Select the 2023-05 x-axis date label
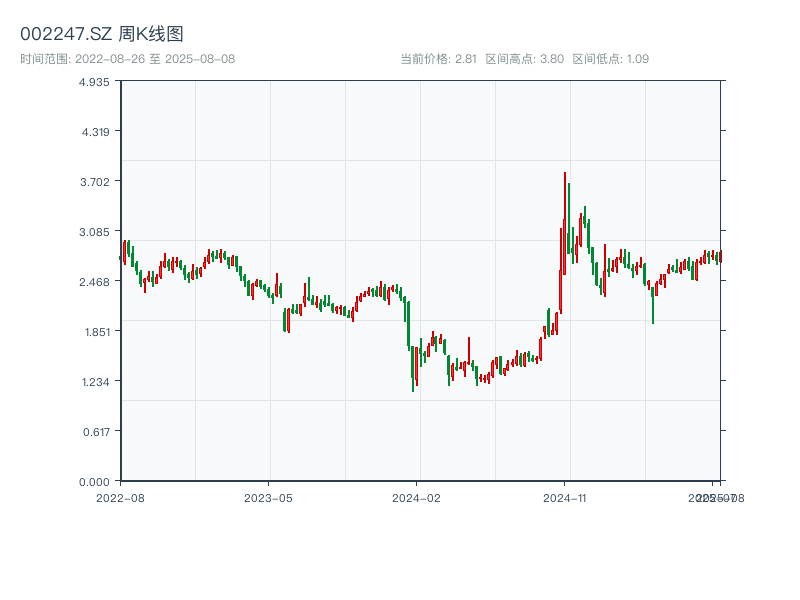Image resolution: width=800 pixels, height=600 pixels. [x=269, y=497]
